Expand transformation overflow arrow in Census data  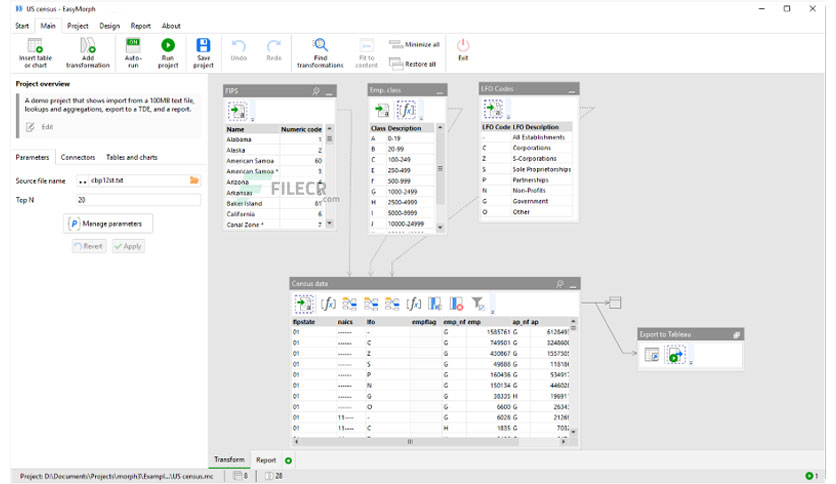tap(493, 311)
